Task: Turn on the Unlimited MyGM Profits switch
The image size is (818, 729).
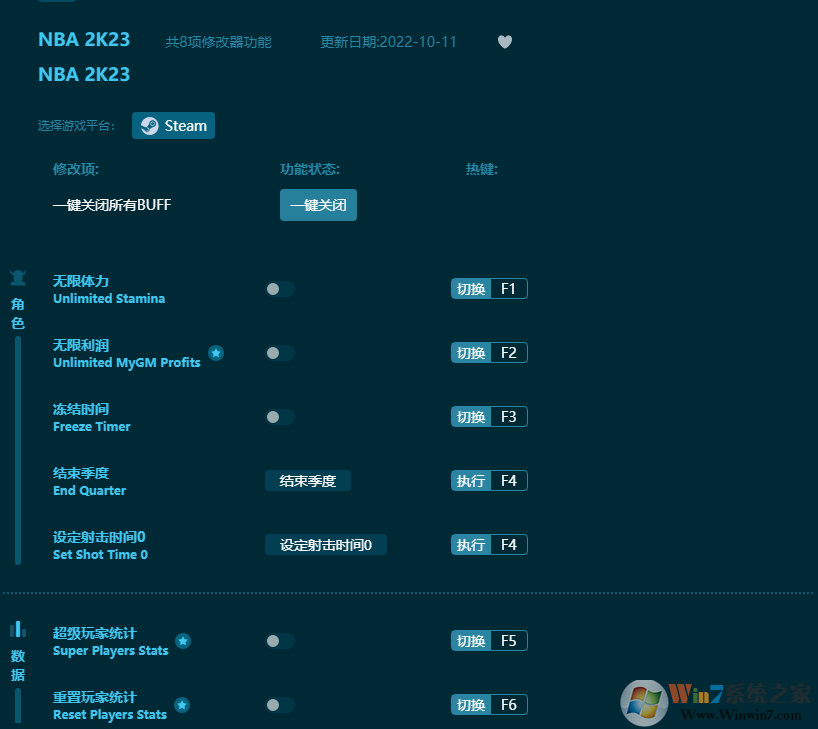Action: (279, 353)
